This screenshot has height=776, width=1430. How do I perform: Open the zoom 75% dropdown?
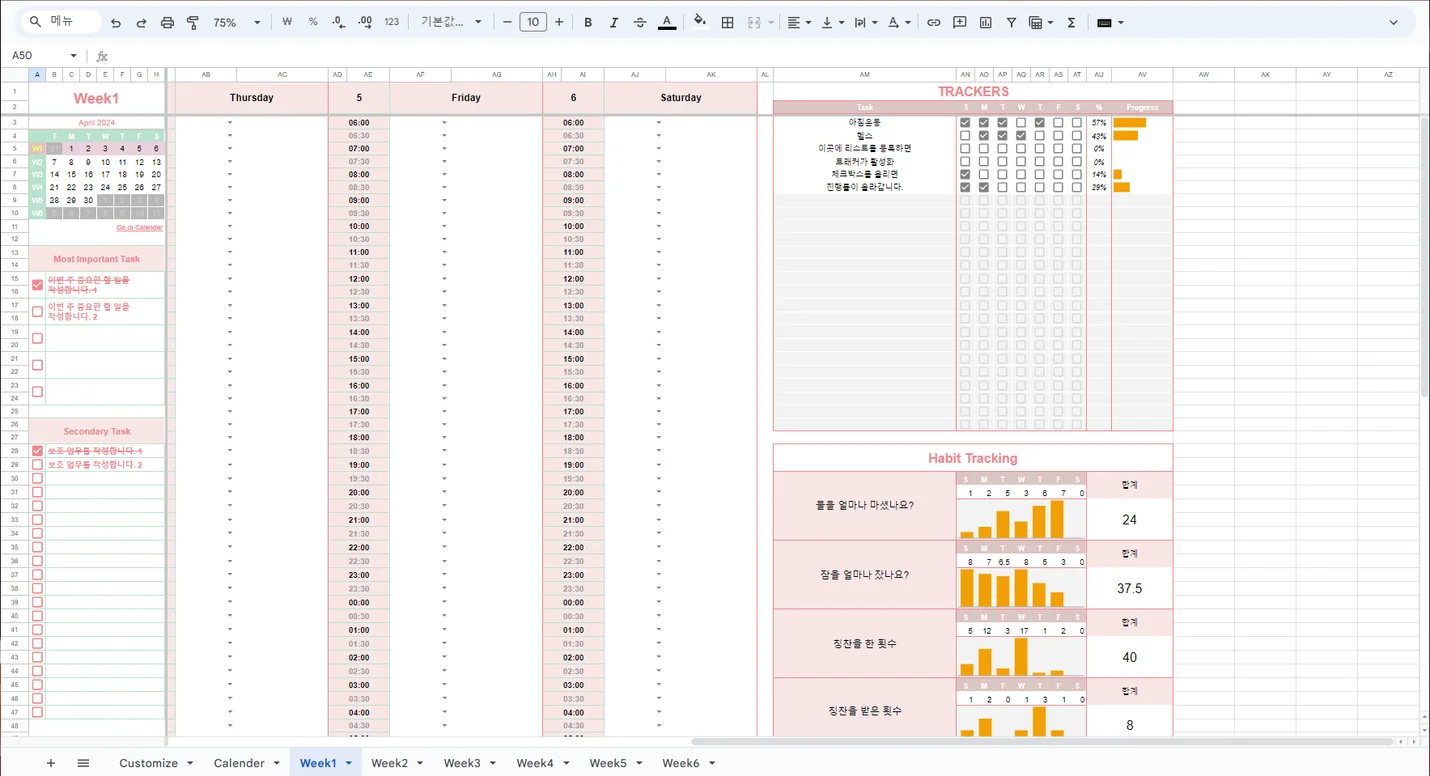pyautogui.click(x=237, y=22)
